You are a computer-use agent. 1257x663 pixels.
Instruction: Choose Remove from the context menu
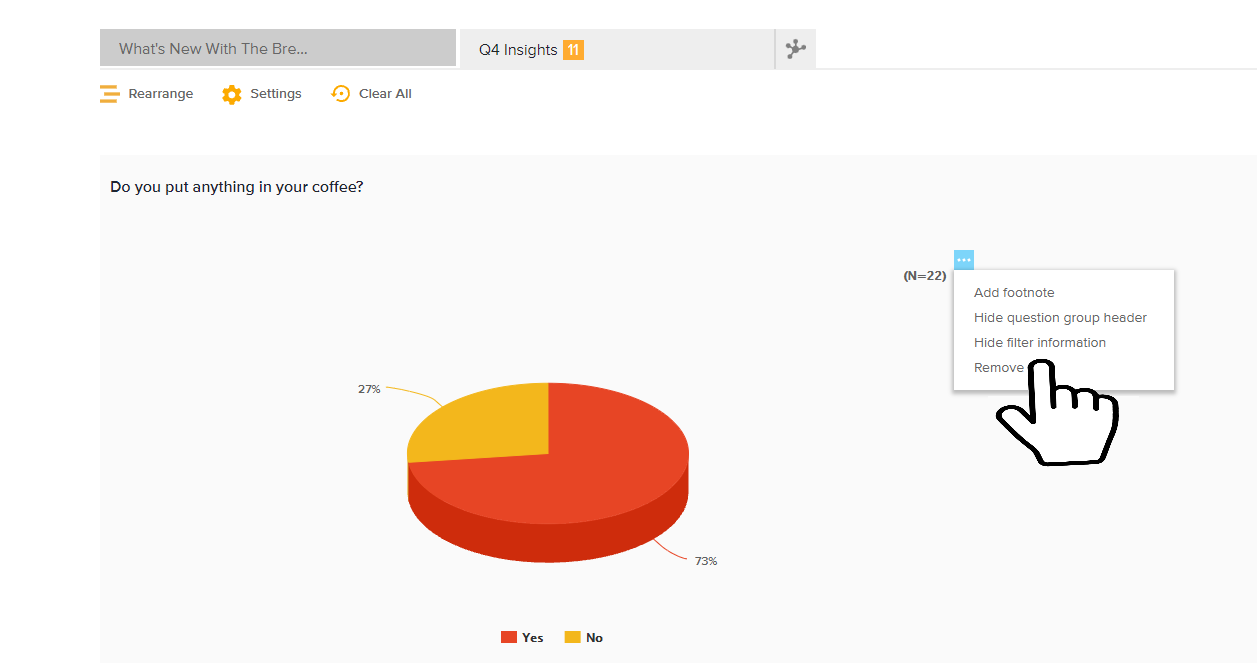(998, 367)
